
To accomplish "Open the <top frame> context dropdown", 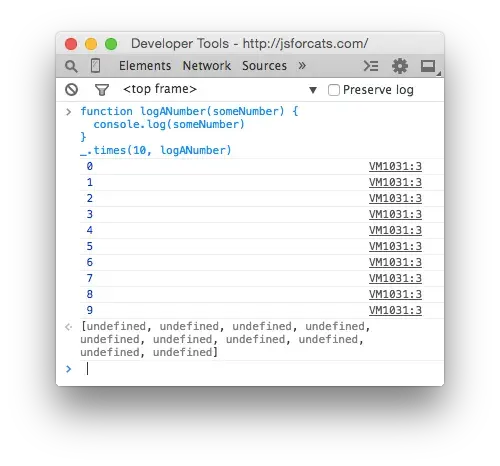I will click(x=220, y=89).
